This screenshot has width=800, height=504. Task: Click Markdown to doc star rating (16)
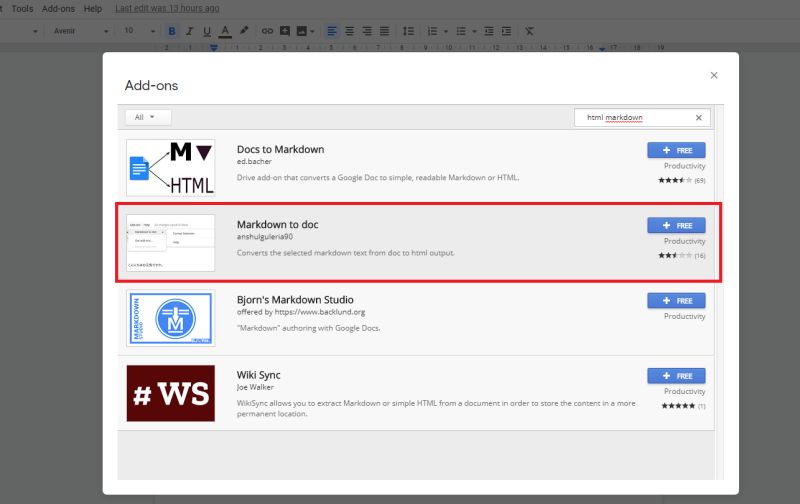tap(681, 256)
